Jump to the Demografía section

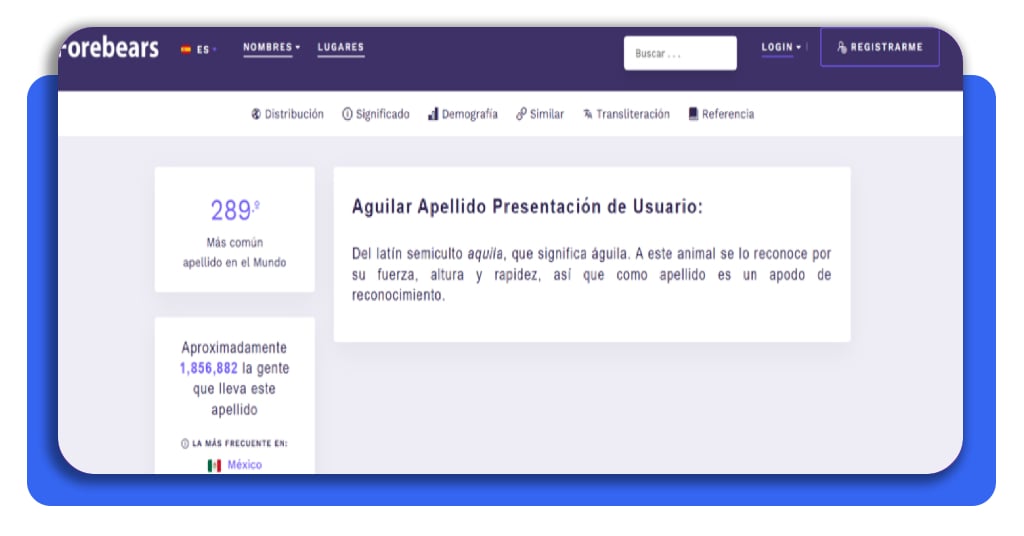point(462,114)
